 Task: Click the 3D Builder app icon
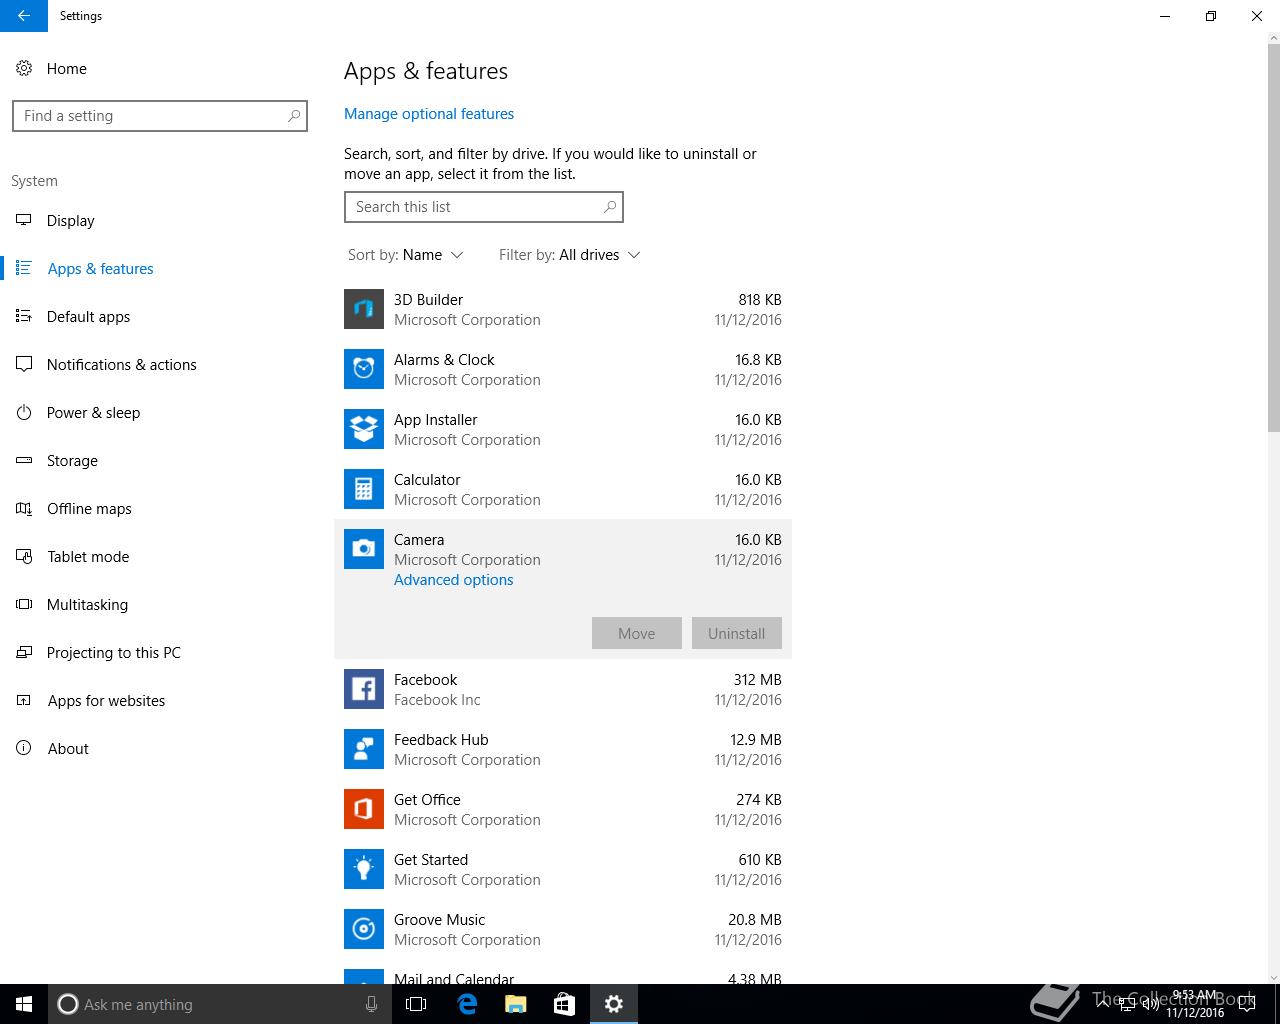point(364,309)
